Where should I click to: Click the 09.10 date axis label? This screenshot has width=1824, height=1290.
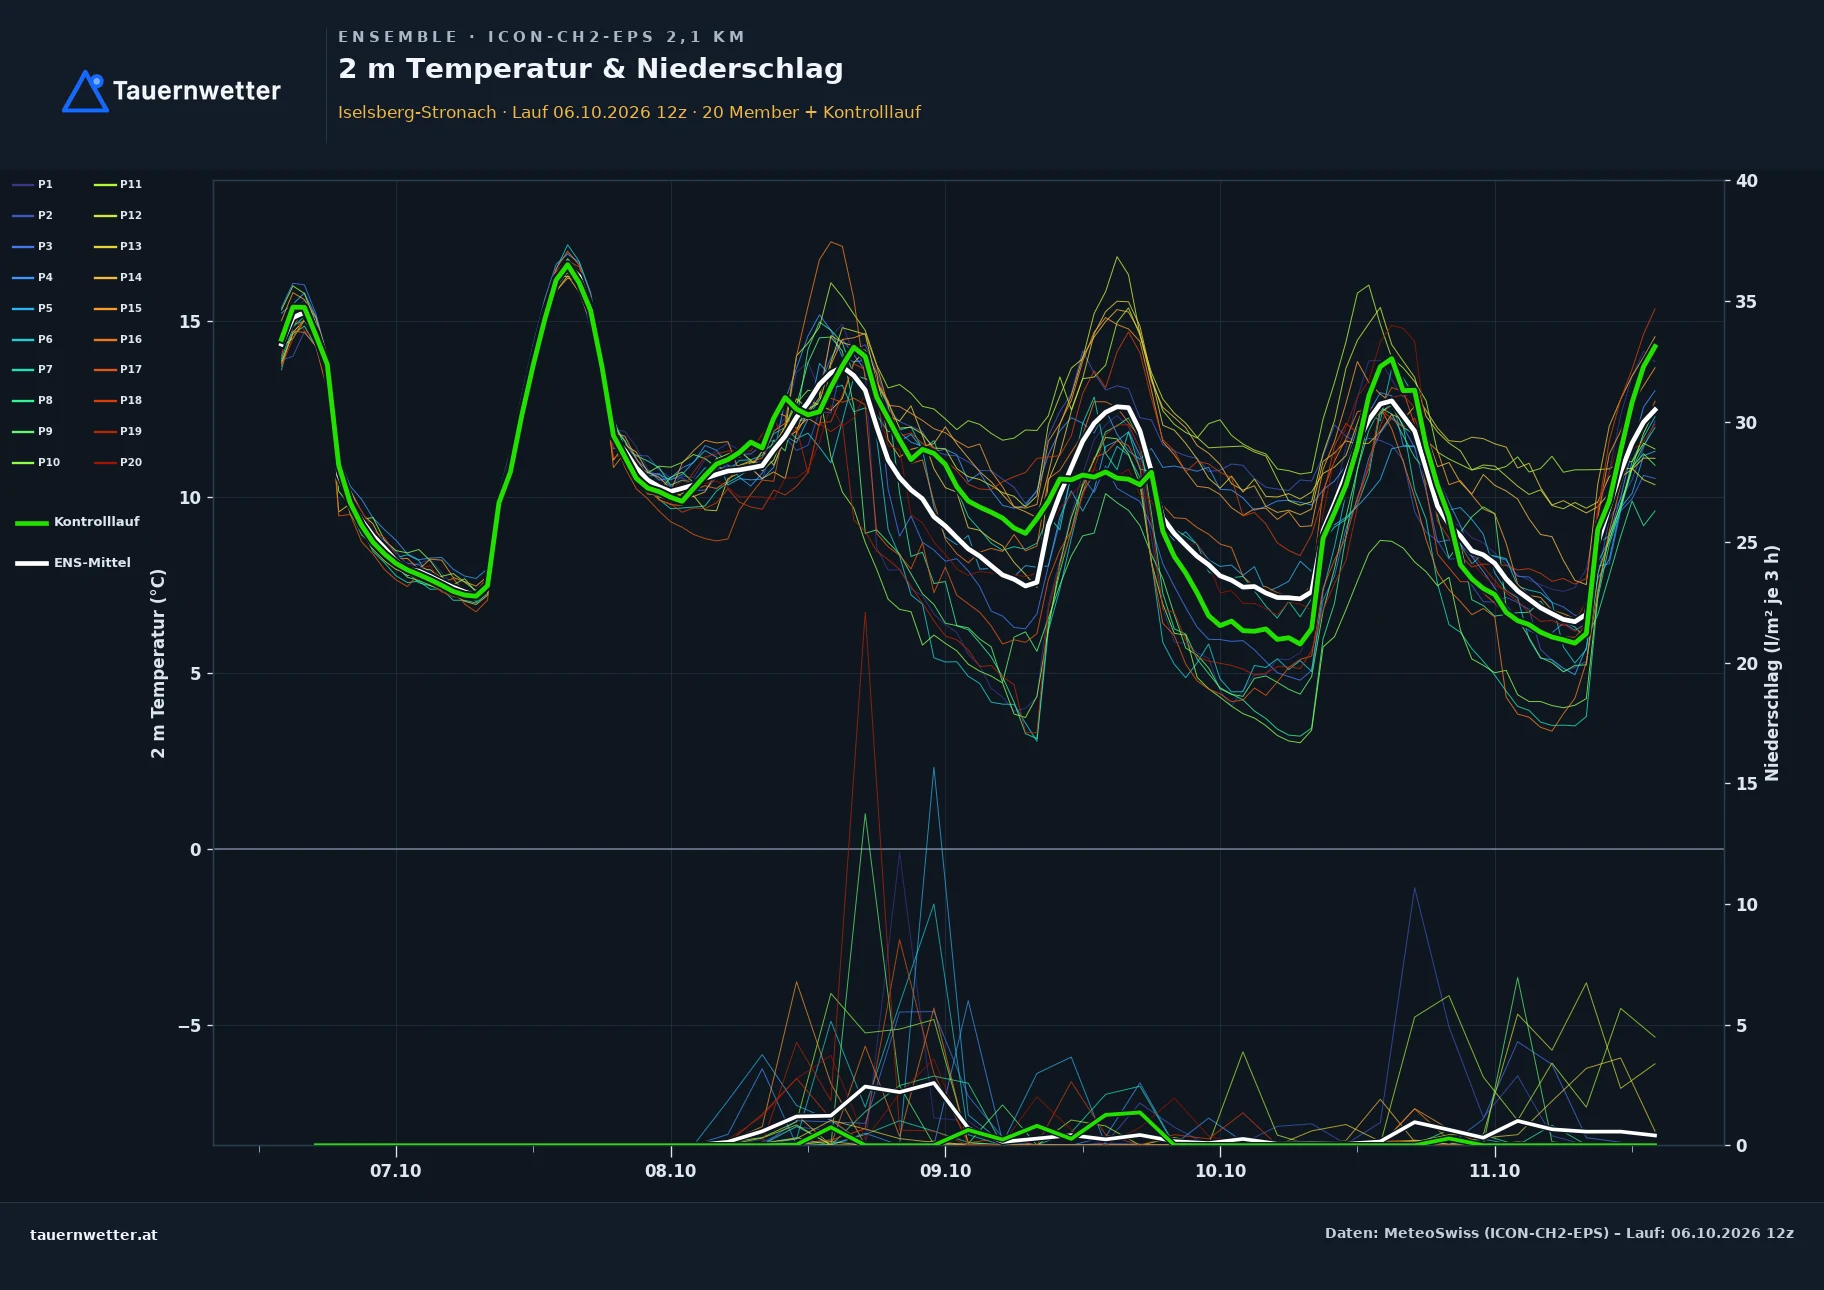pos(945,1171)
